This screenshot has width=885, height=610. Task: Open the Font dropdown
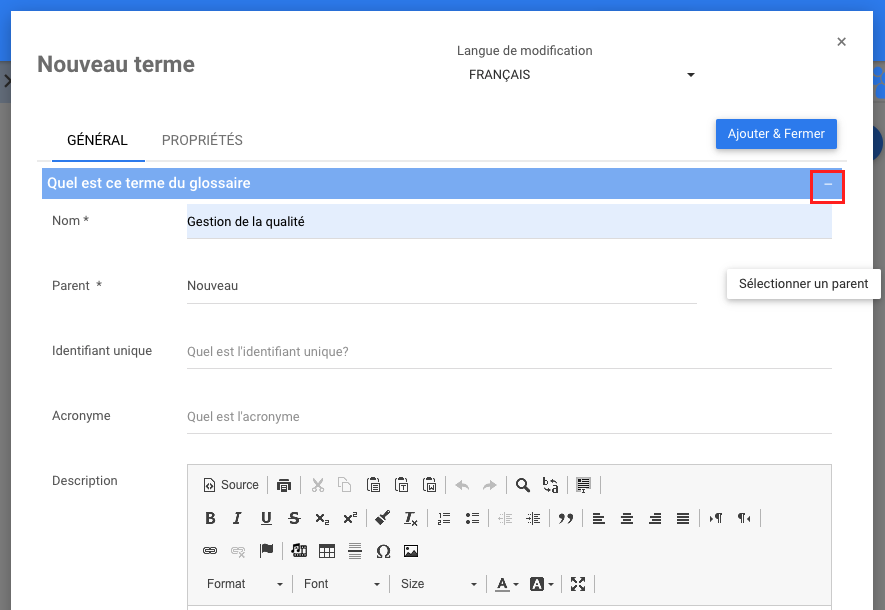[x=341, y=584]
